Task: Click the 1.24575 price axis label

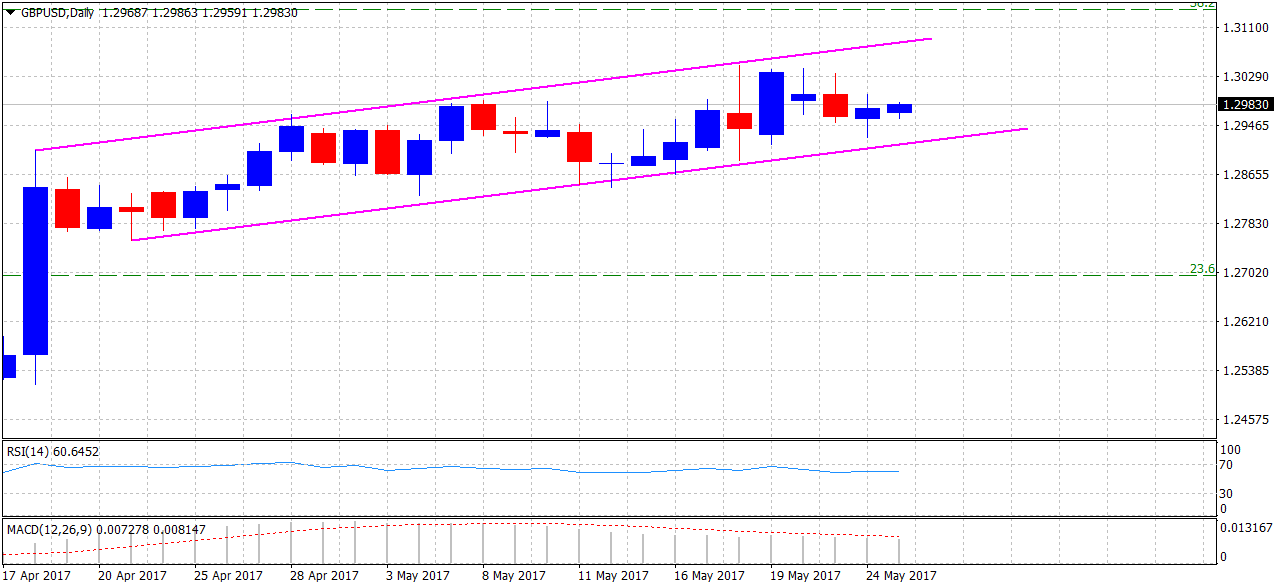Action: pyautogui.click(x=1244, y=419)
